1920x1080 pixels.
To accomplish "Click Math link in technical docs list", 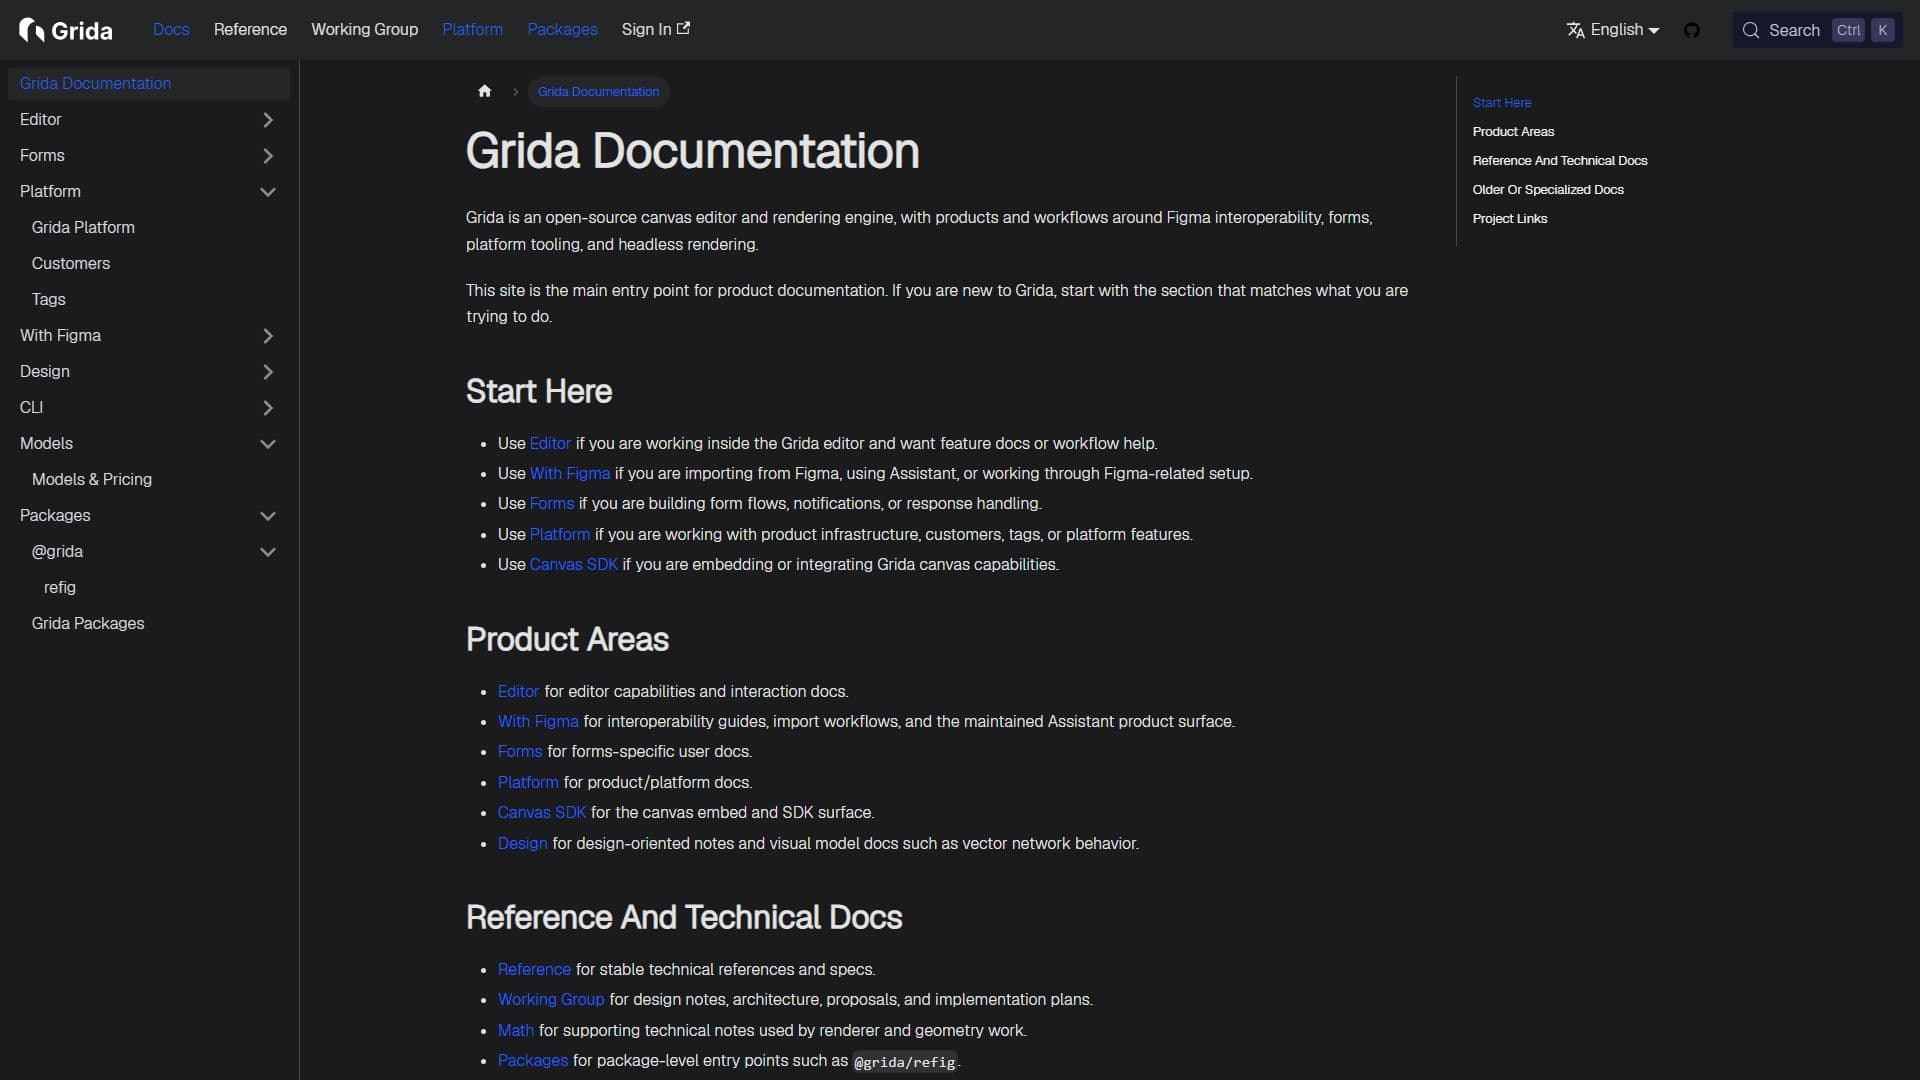I will point(516,1031).
